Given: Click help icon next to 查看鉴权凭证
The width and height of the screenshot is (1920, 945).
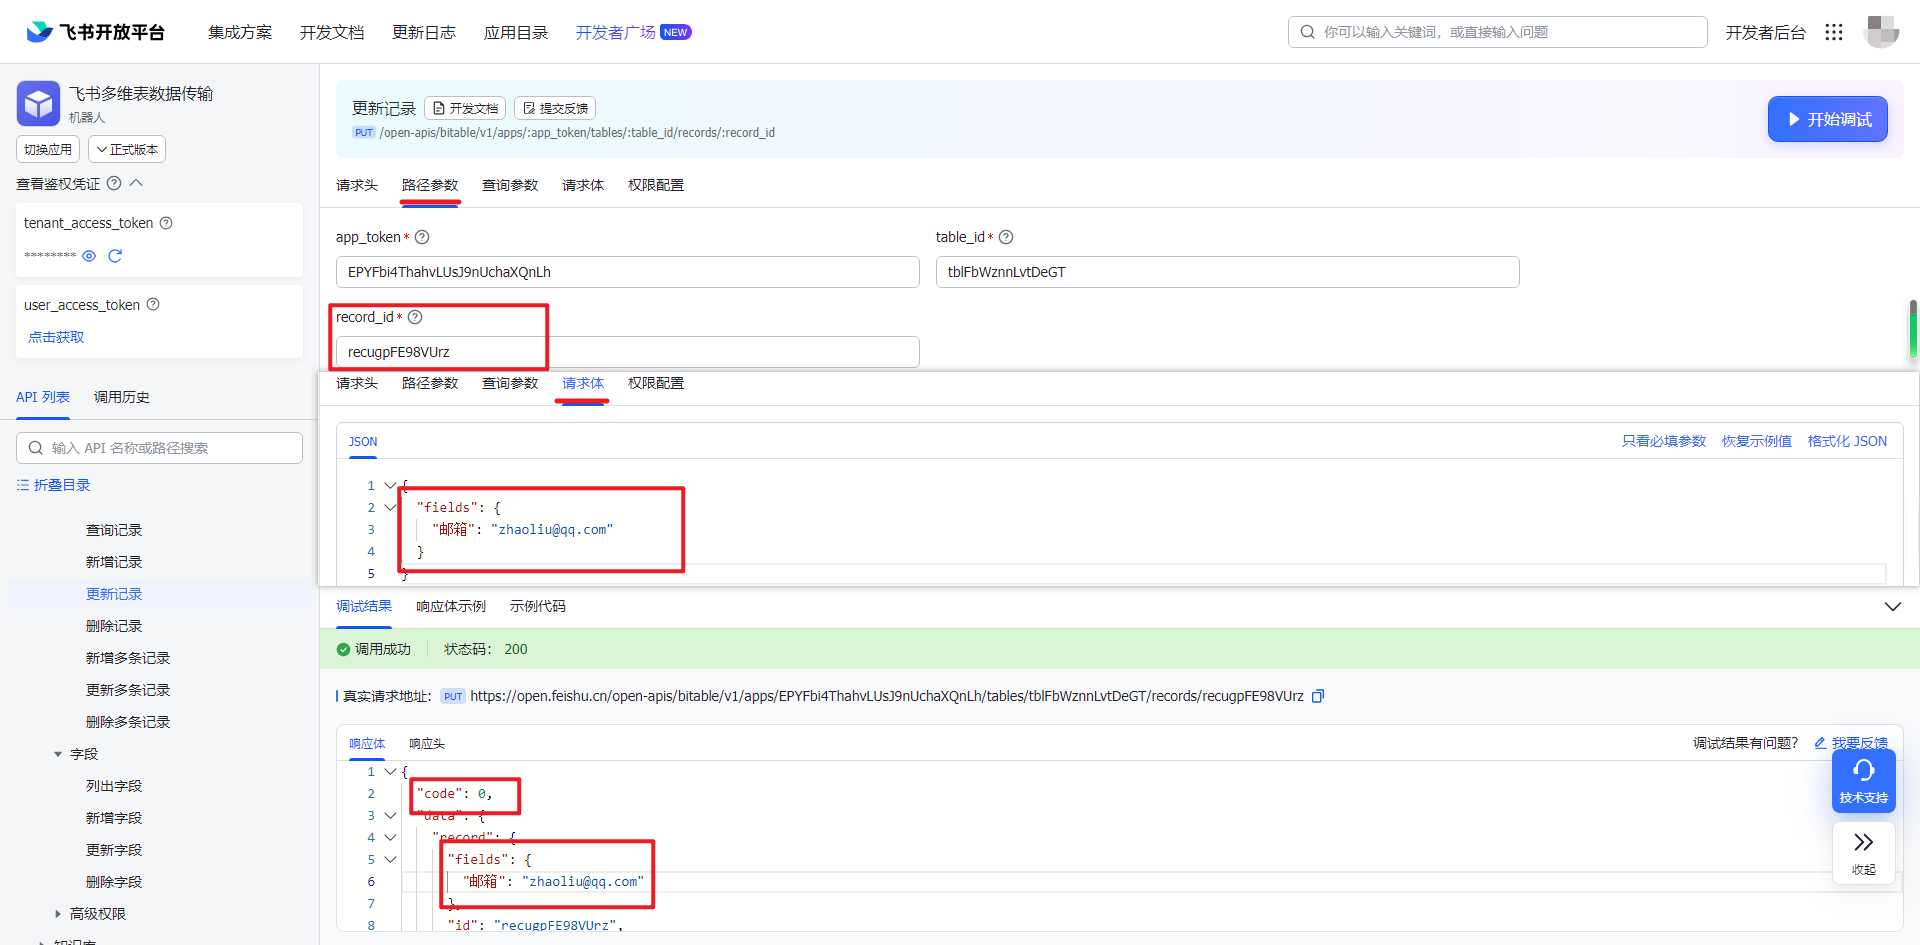Looking at the screenshot, I should (114, 183).
